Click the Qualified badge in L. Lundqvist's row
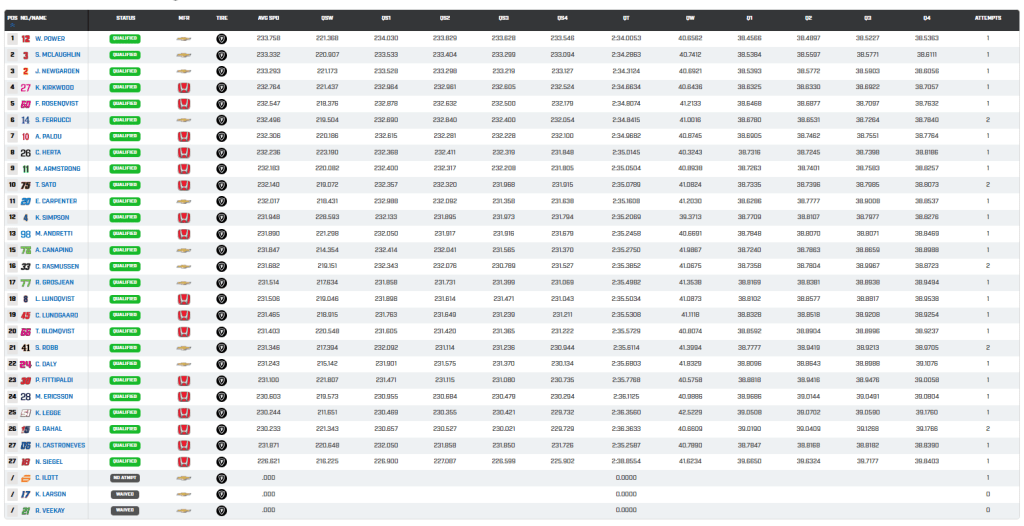 [x=125, y=299]
